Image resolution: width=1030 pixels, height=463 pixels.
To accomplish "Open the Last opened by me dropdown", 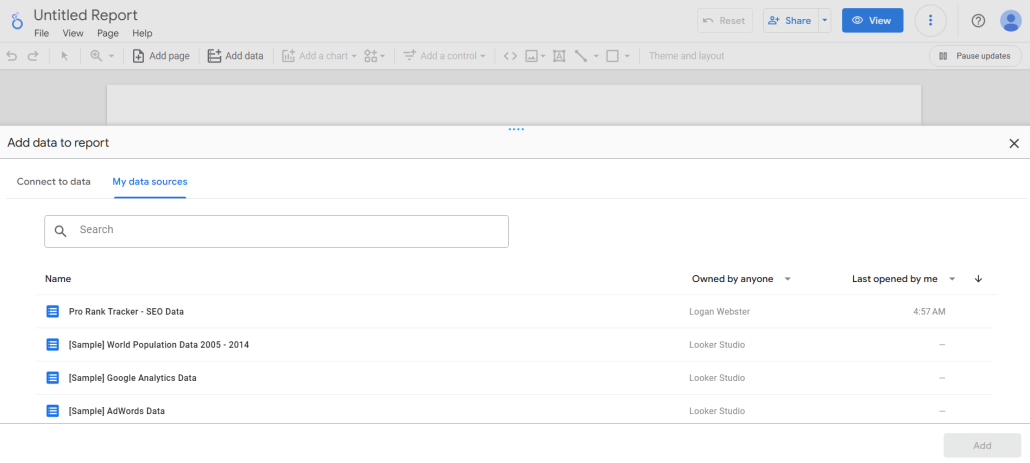I will 903,279.
